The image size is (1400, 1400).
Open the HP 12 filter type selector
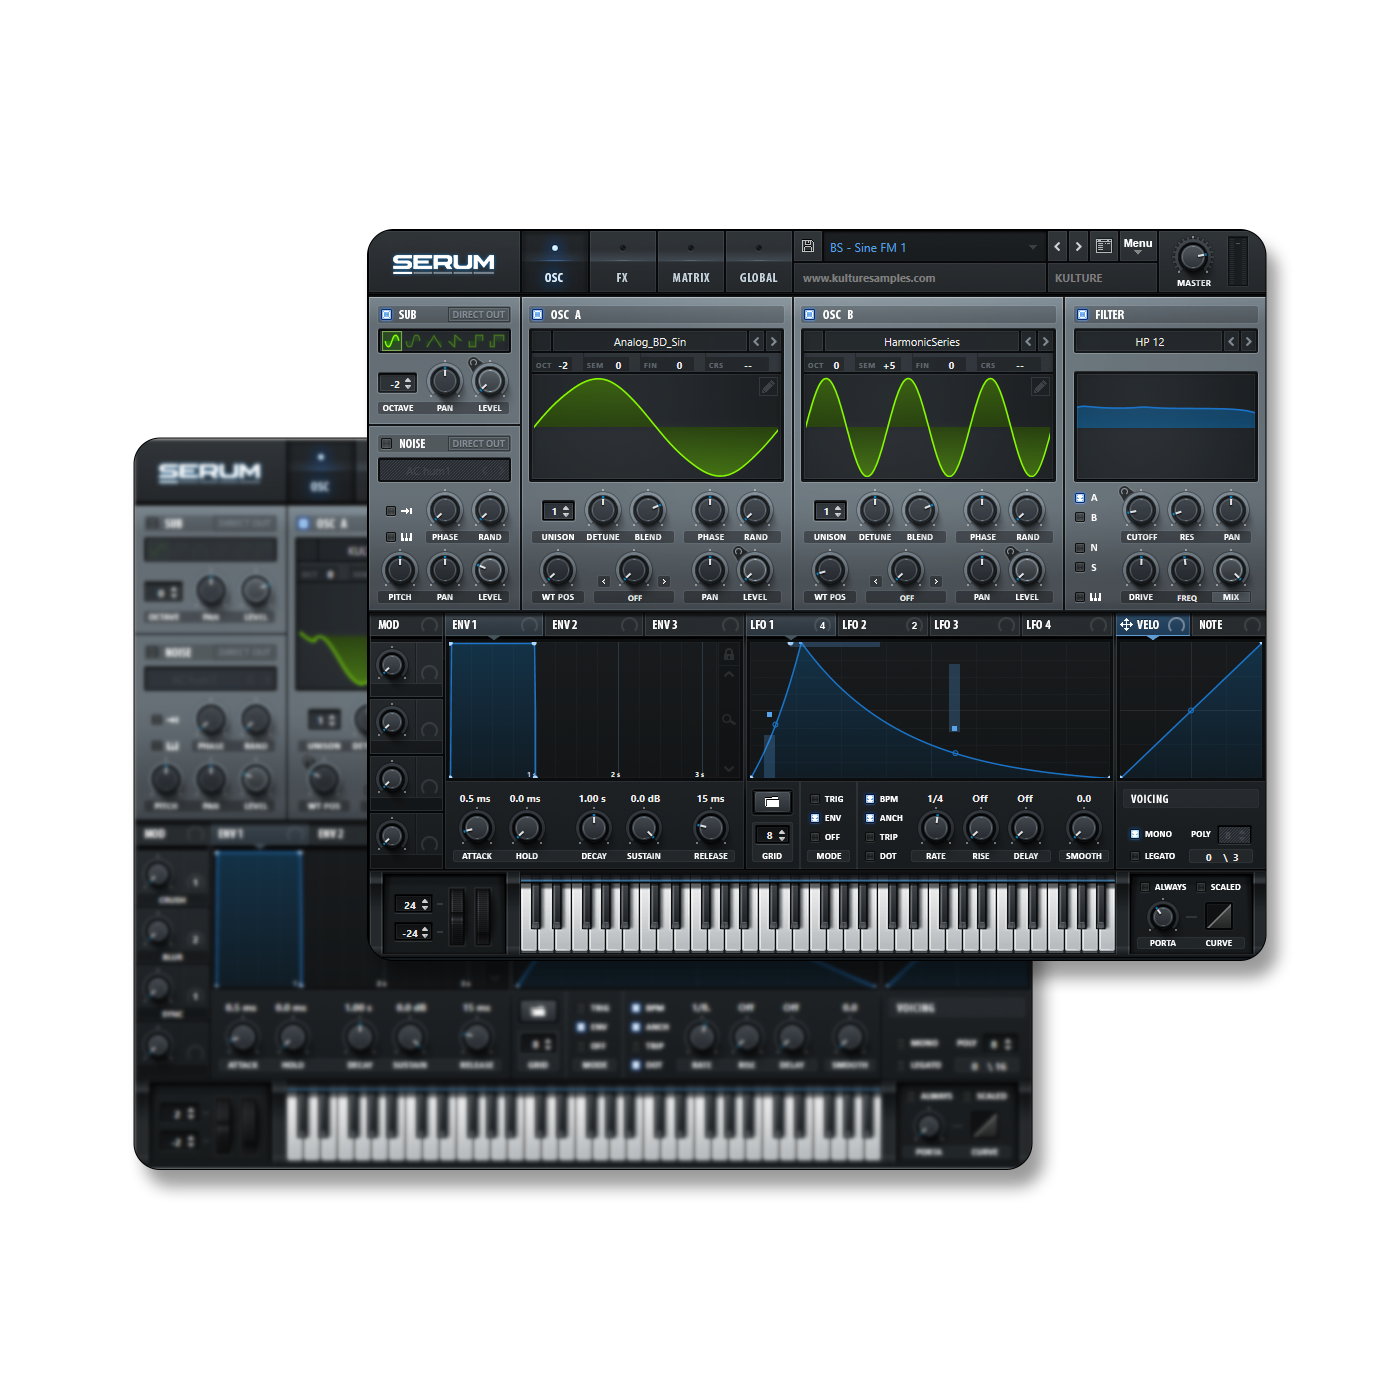[1149, 342]
